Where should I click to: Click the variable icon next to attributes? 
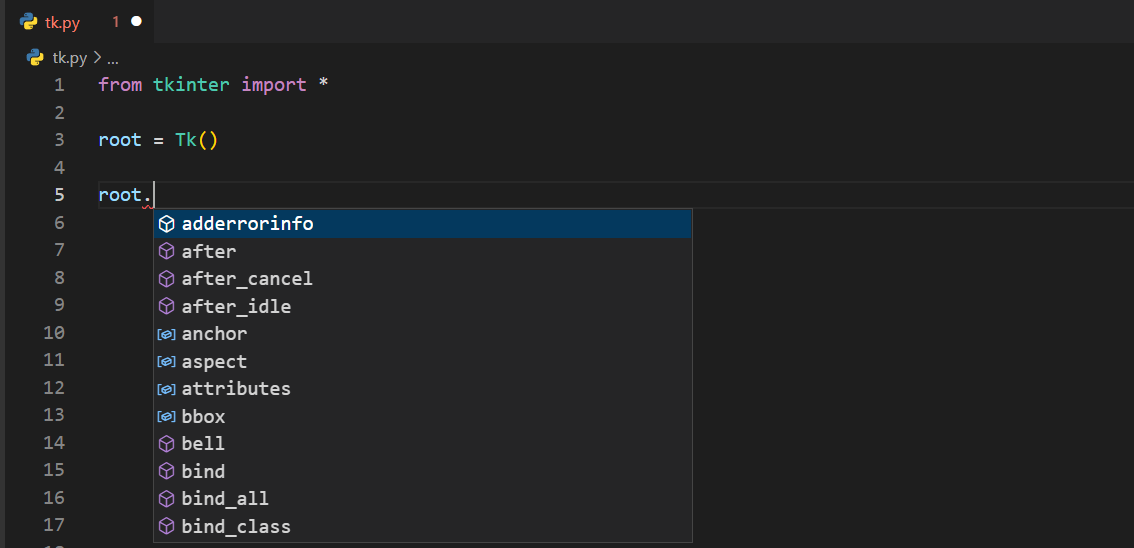[x=167, y=389]
